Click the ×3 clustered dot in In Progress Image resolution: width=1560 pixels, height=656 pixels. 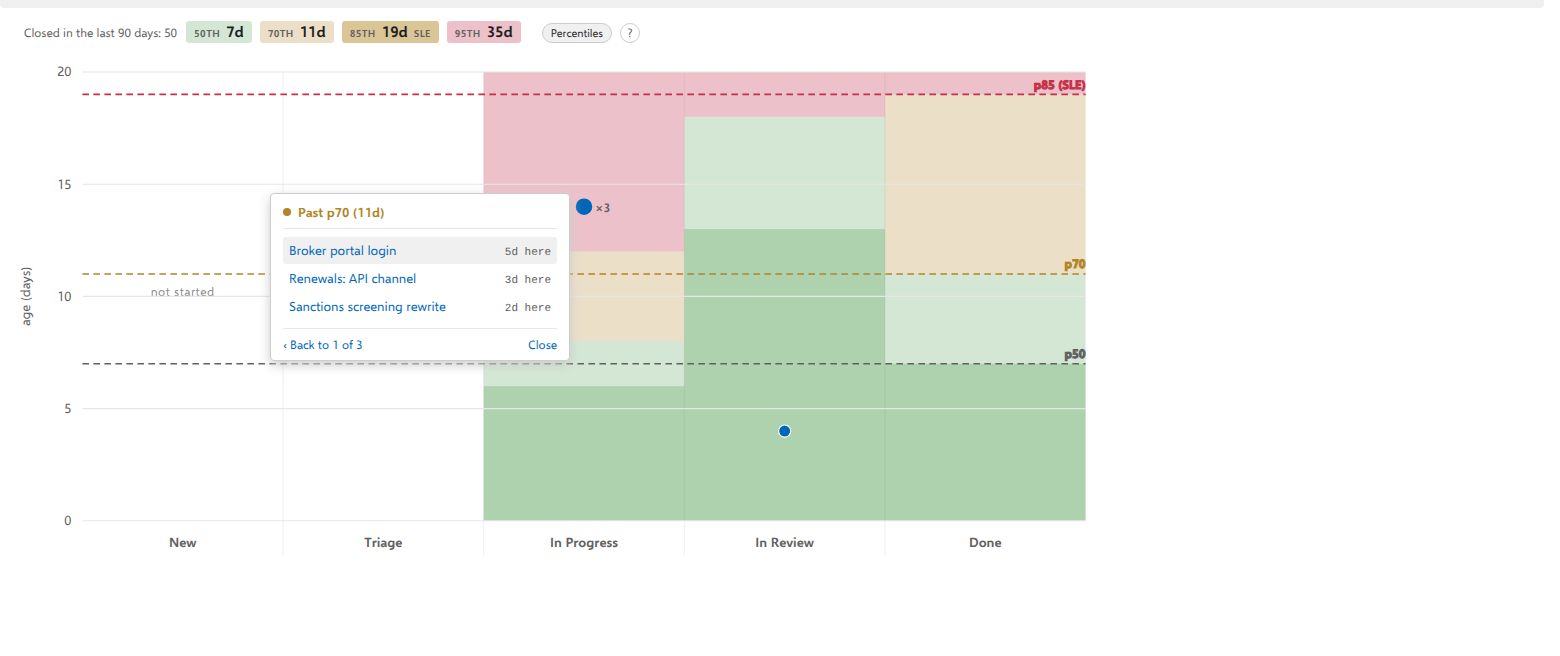tap(584, 207)
